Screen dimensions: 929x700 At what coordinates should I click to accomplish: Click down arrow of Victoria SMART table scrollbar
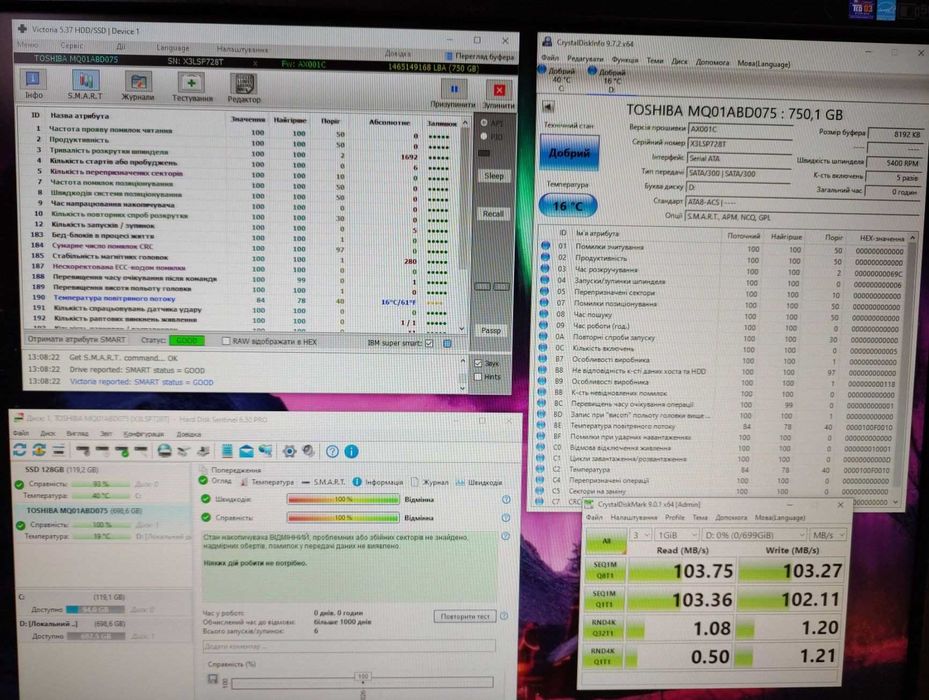pos(462,328)
